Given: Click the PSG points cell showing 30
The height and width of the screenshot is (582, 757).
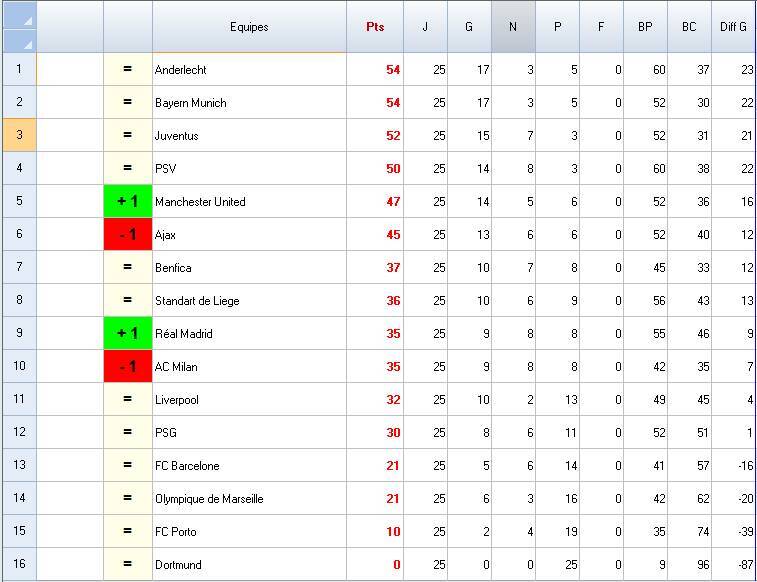Looking at the screenshot, I should click(375, 433).
